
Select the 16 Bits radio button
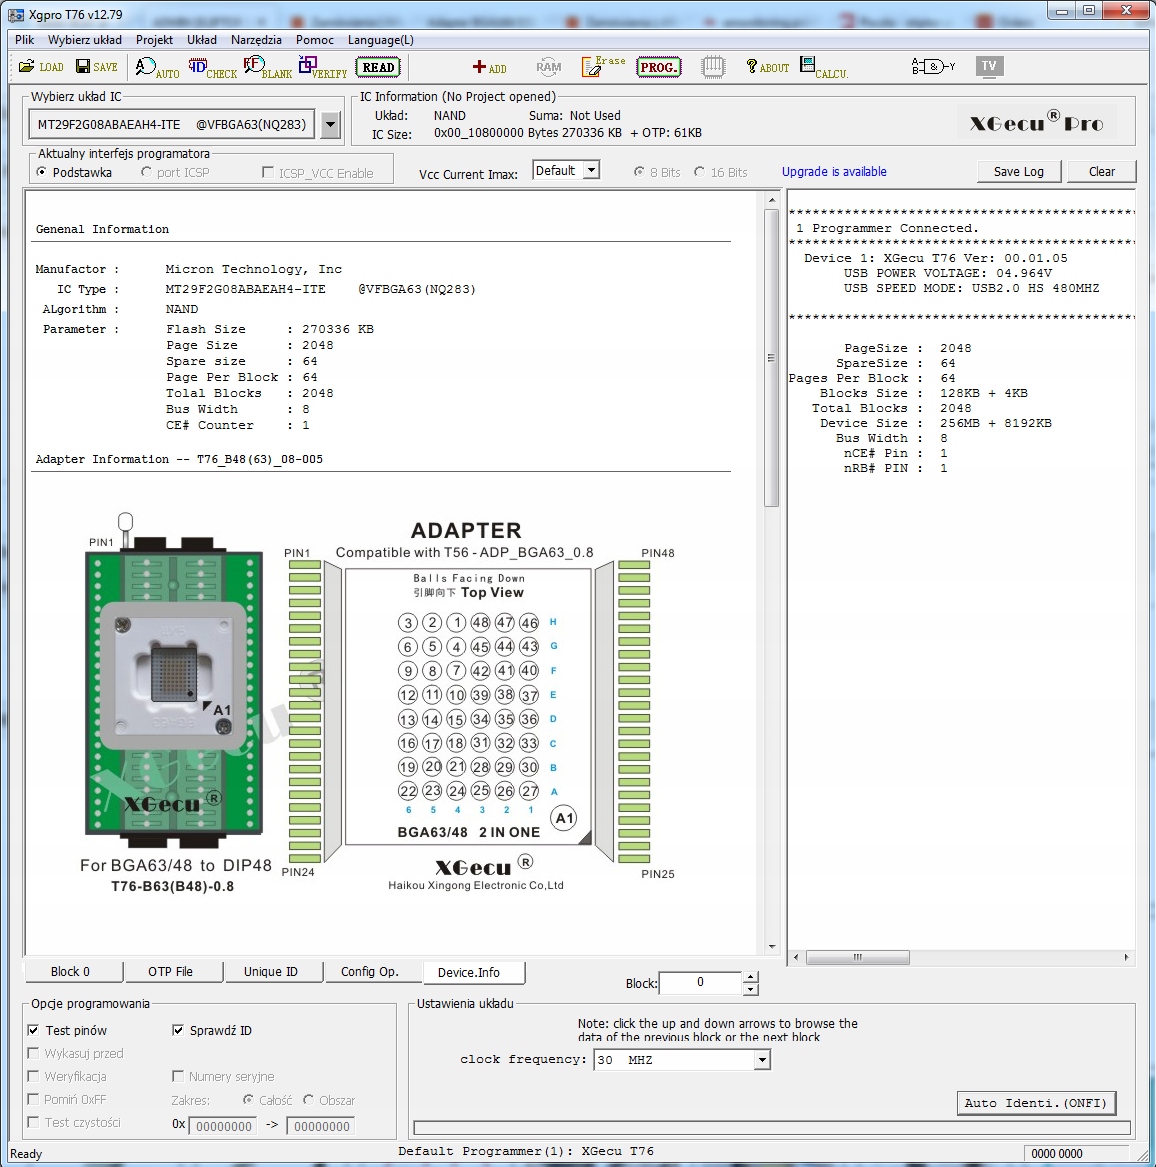click(700, 172)
